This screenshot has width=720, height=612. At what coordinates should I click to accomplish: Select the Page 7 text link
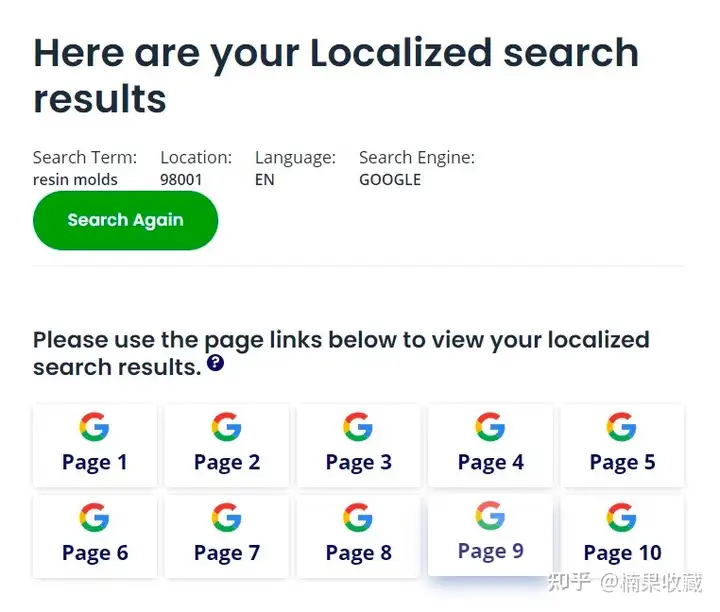pos(227,553)
